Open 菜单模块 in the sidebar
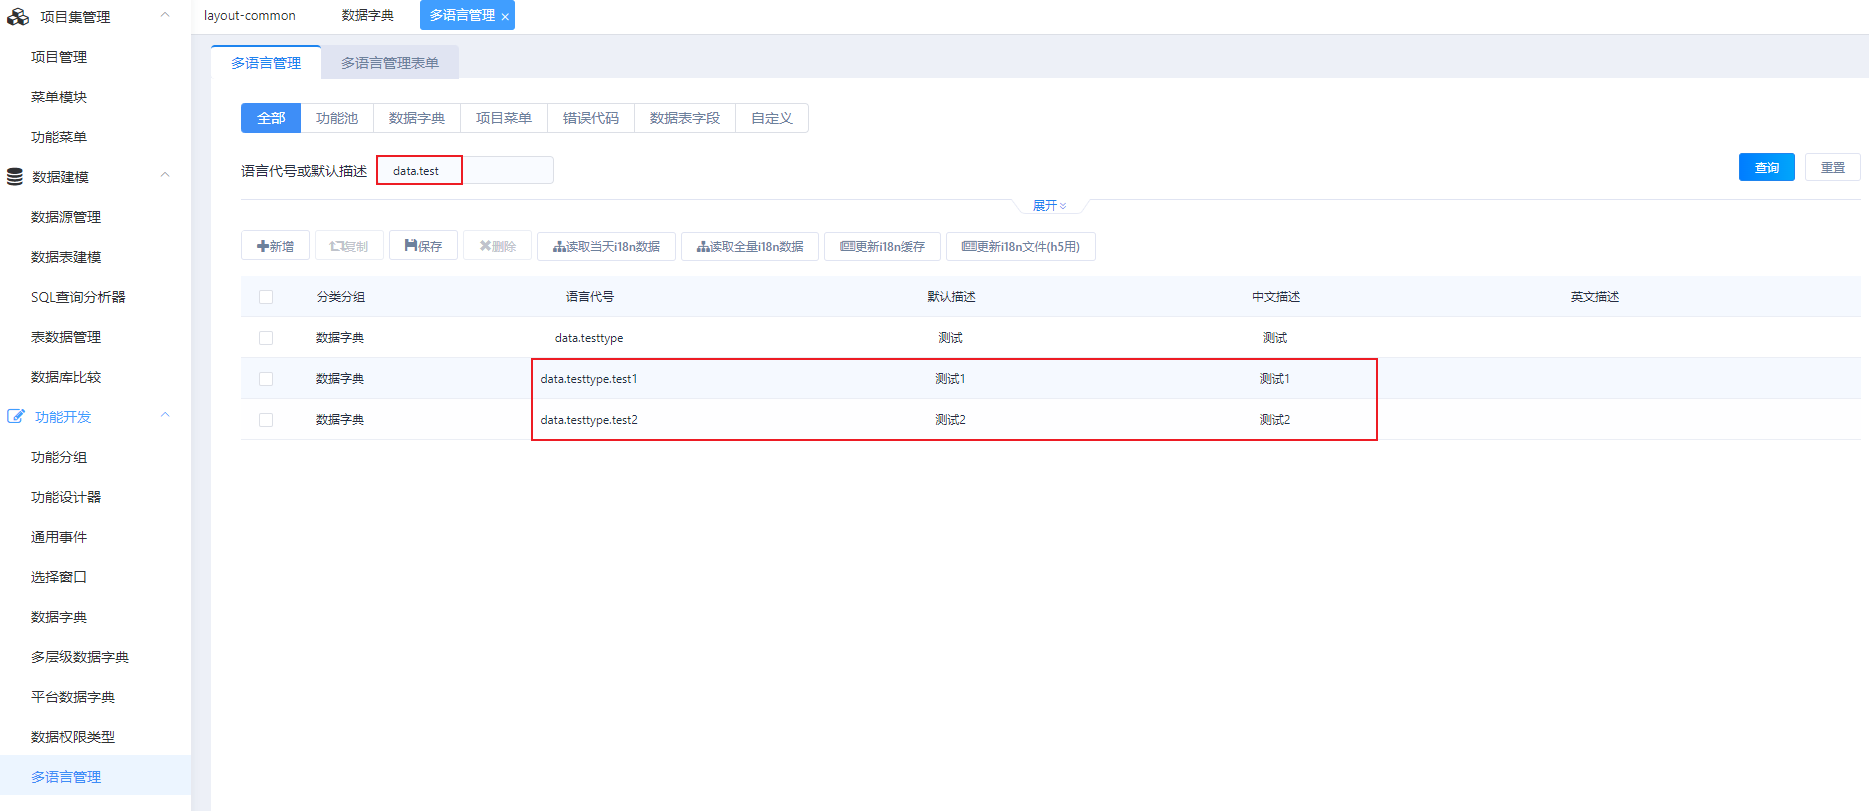Viewport: 1869px width, 811px height. click(x=59, y=97)
